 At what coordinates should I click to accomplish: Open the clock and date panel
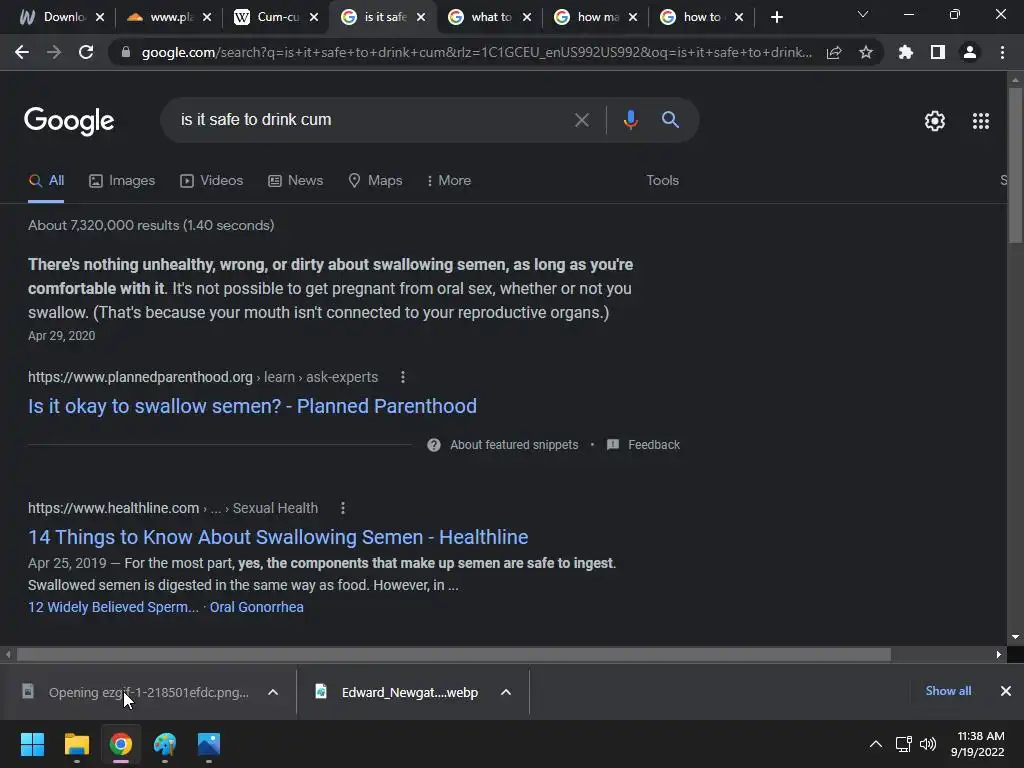coord(977,744)
